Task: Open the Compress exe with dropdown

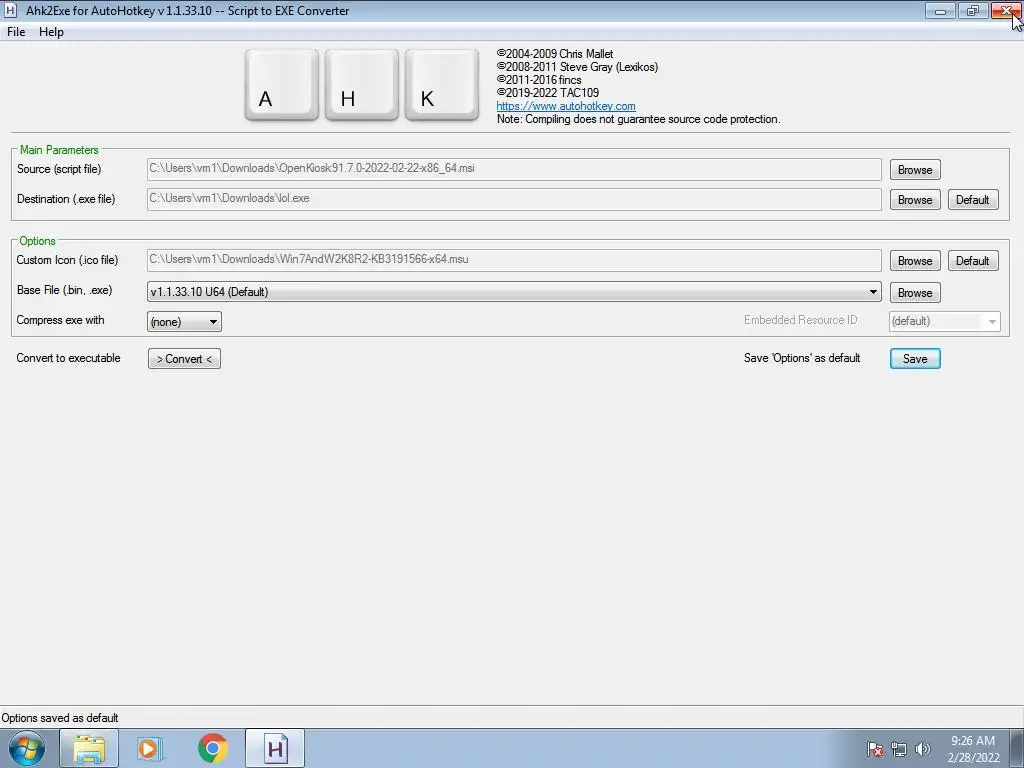Action: pyautogui.click(x=184, y=321)
